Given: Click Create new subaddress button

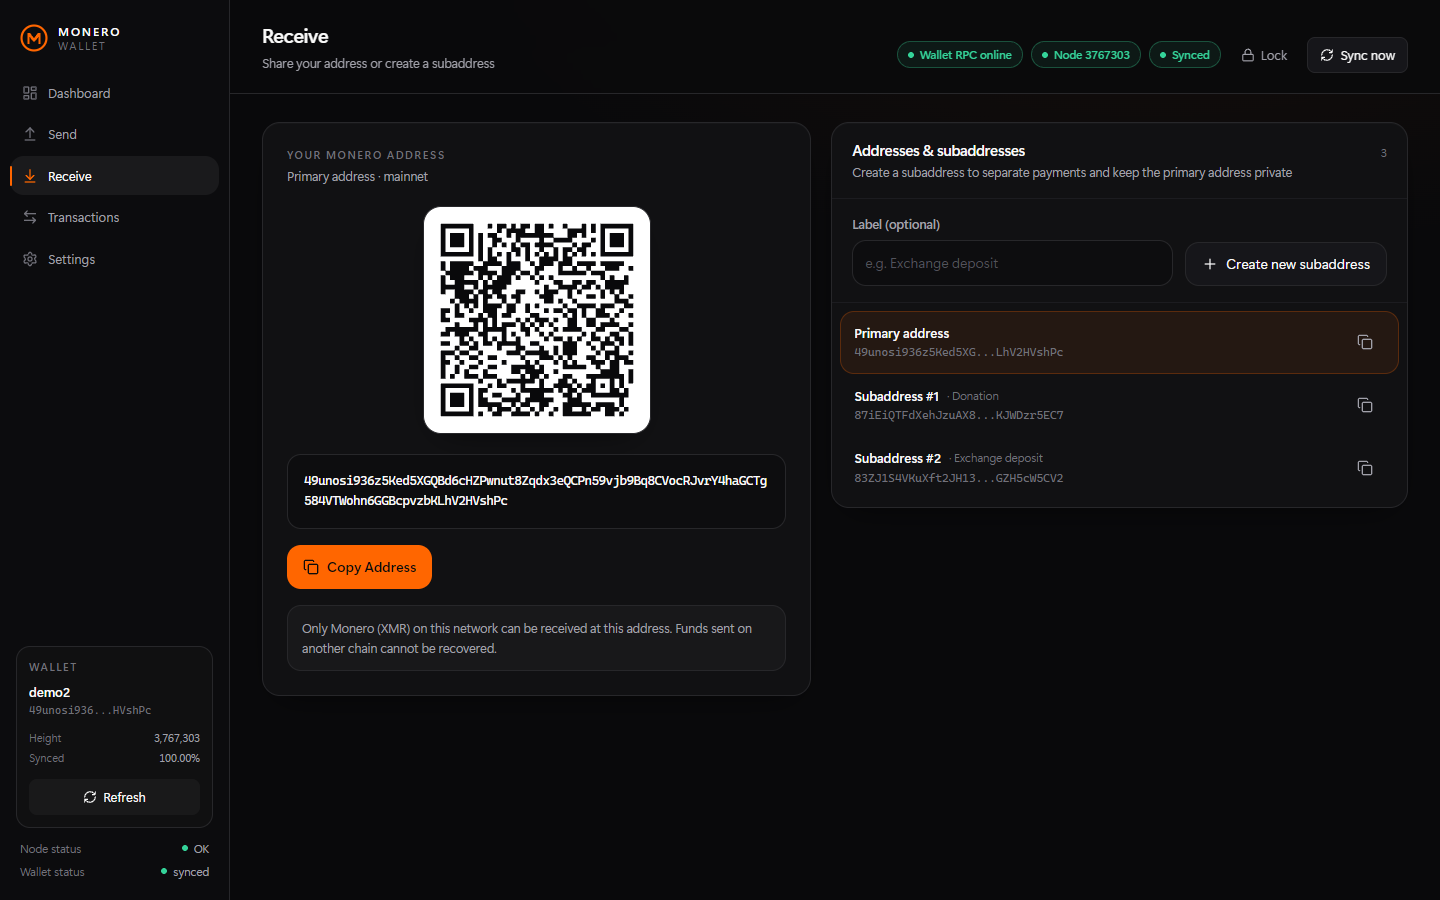Looking at the screenshot, I should (1286, 264).
